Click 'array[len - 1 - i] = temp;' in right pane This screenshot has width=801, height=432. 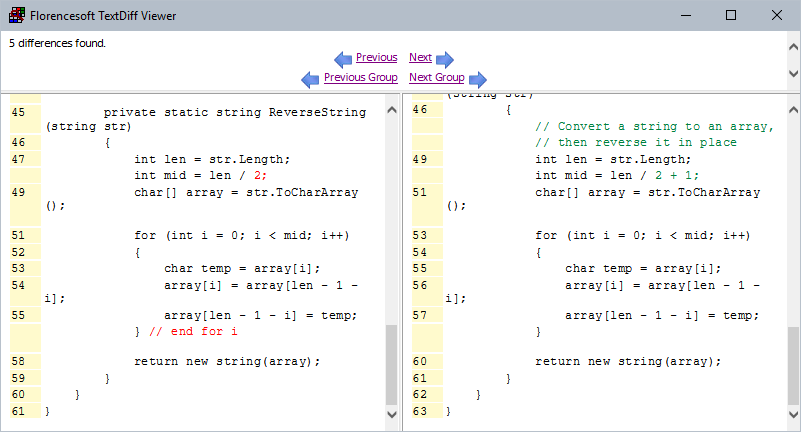tap(662, 315)
